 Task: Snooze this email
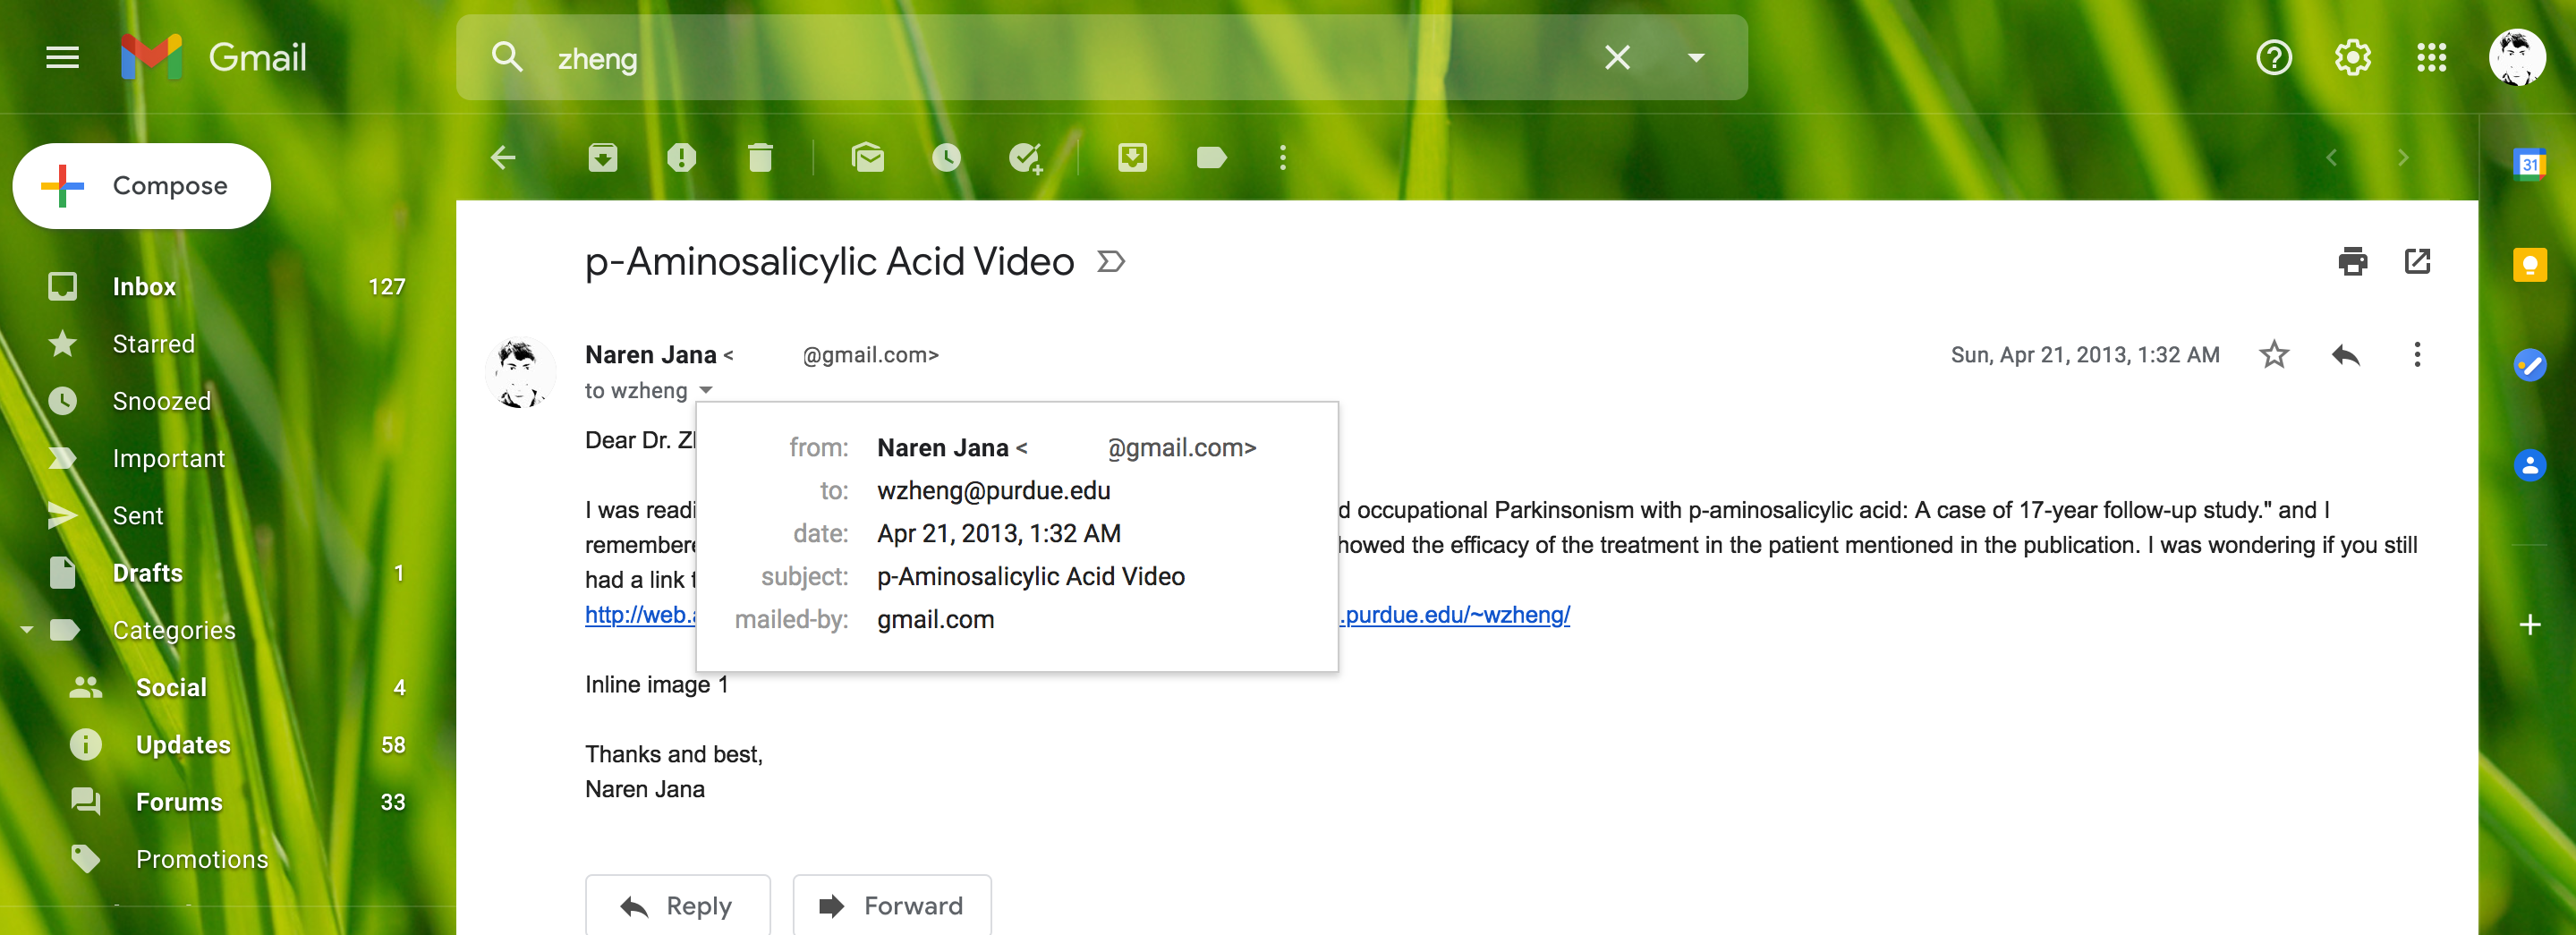946,157
